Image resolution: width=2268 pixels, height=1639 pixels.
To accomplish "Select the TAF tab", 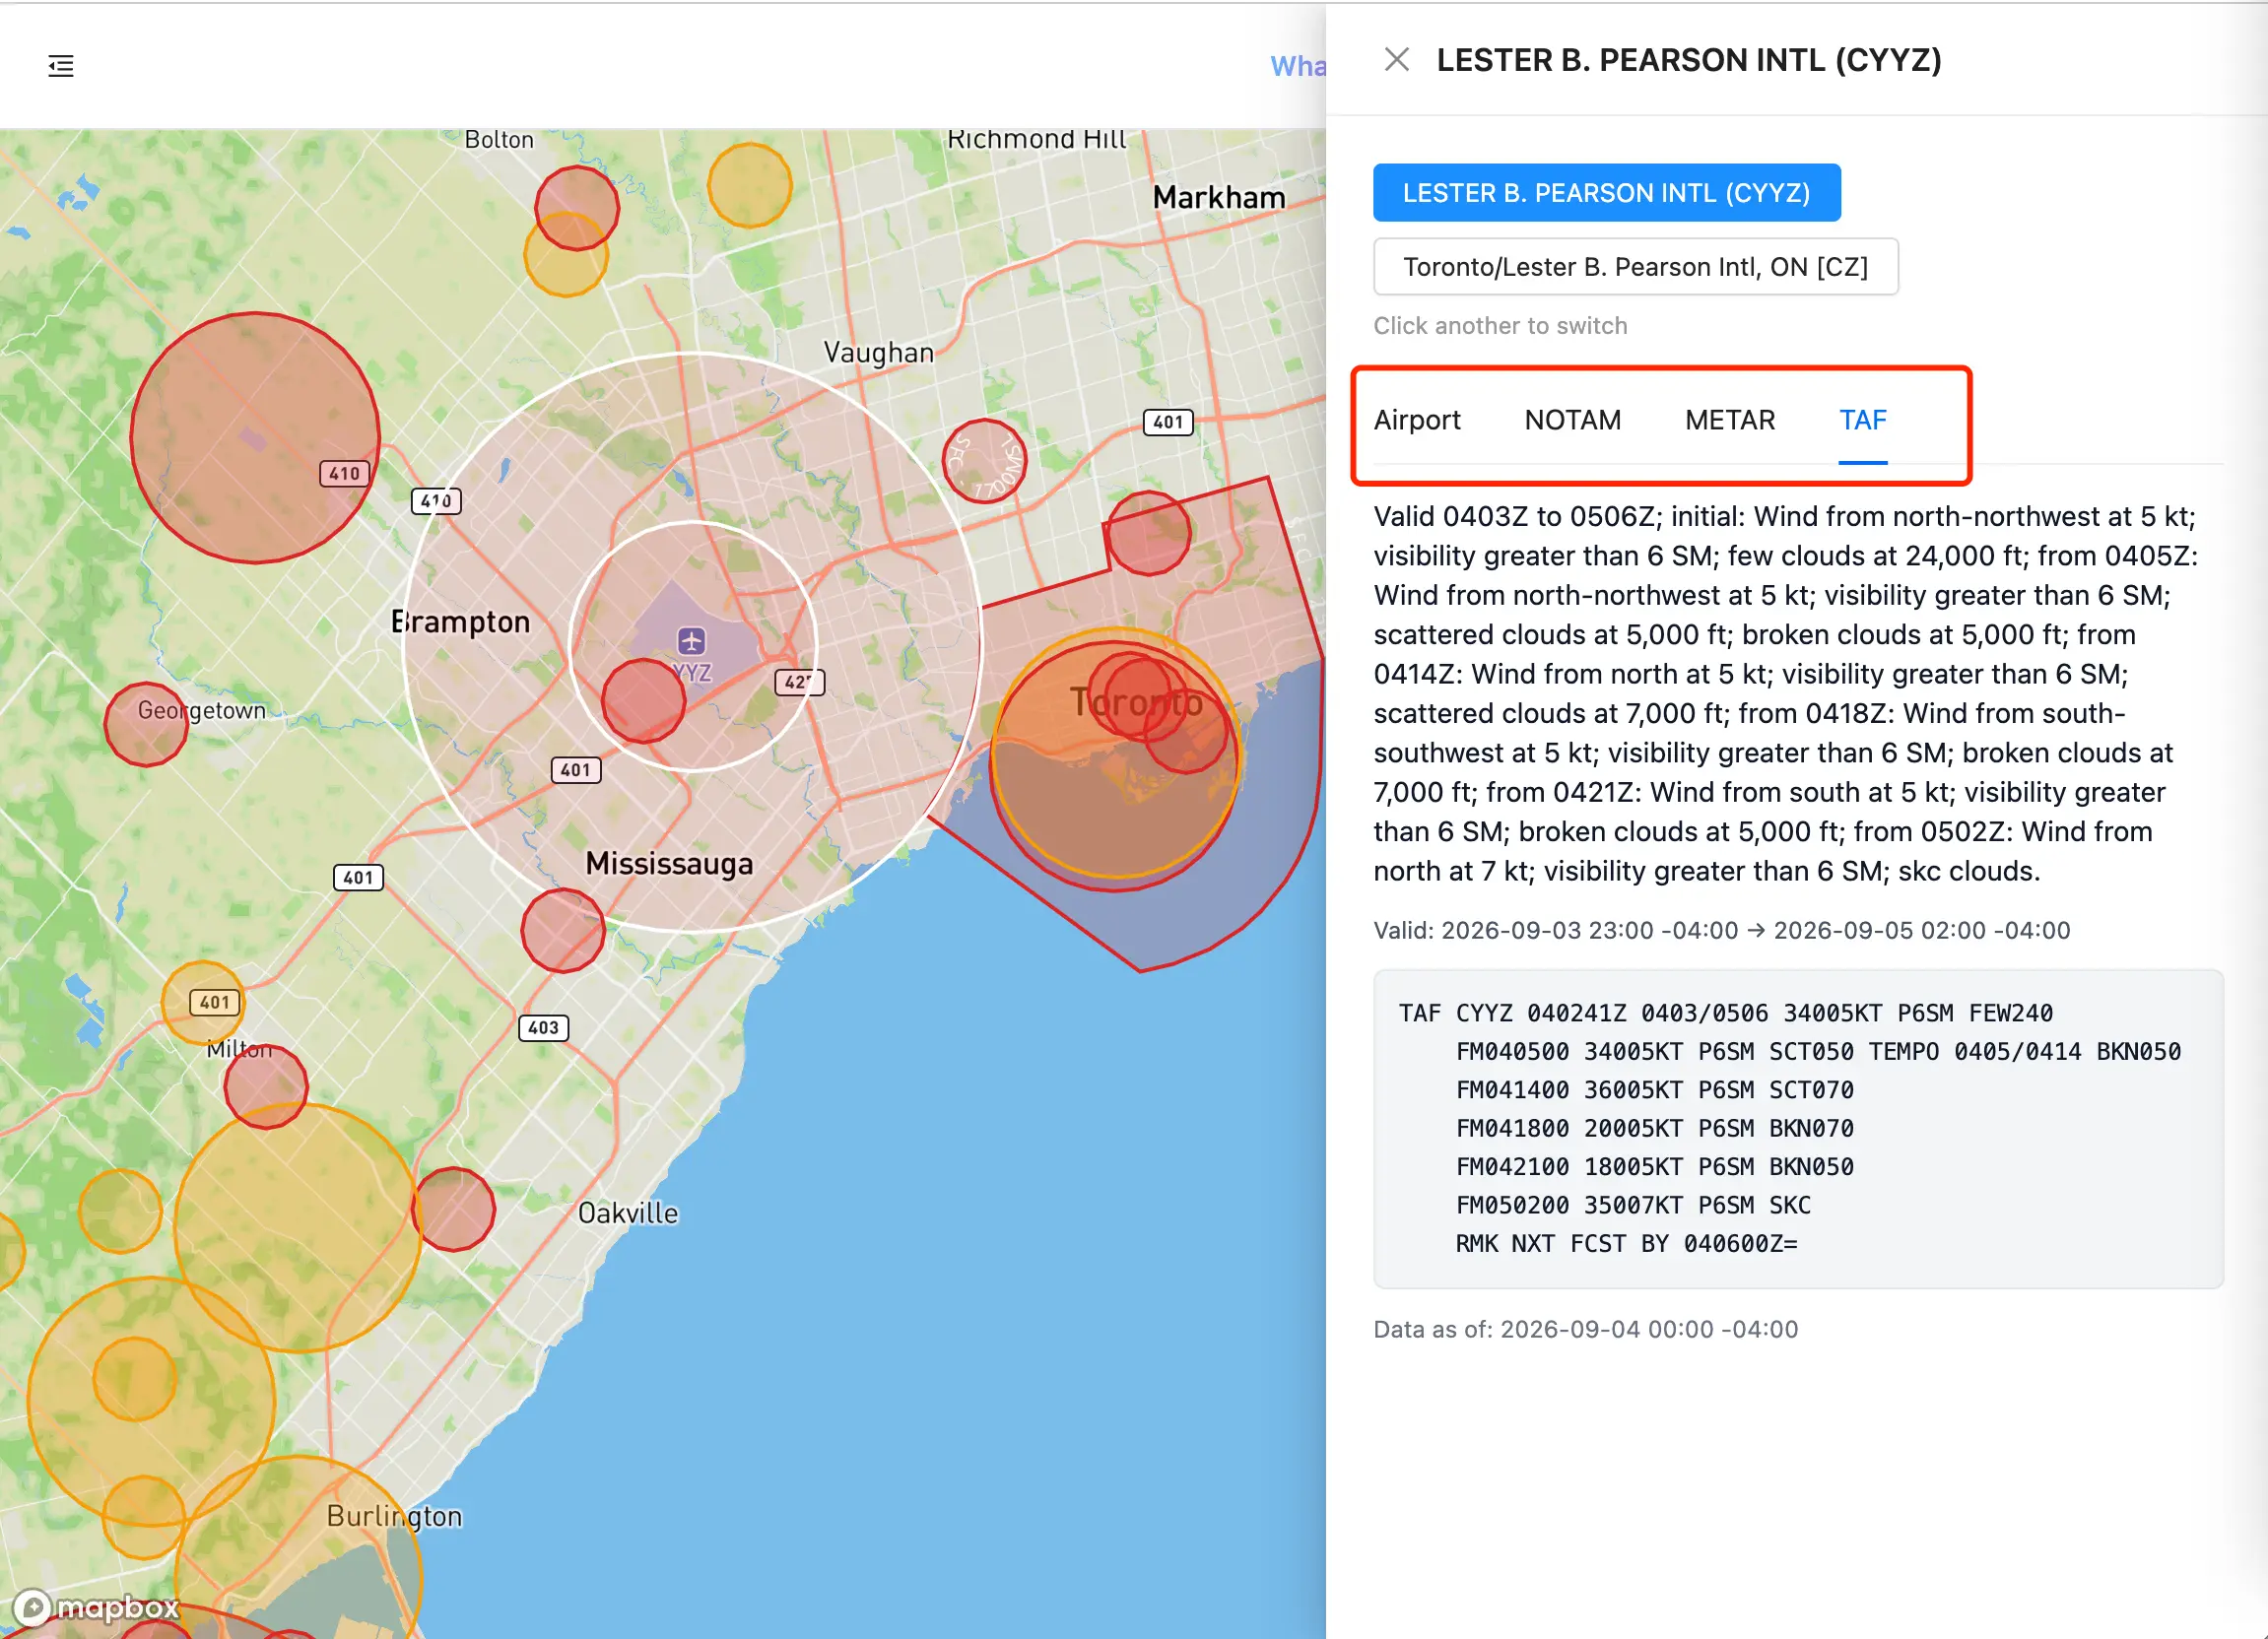I will pos(1862,420).
